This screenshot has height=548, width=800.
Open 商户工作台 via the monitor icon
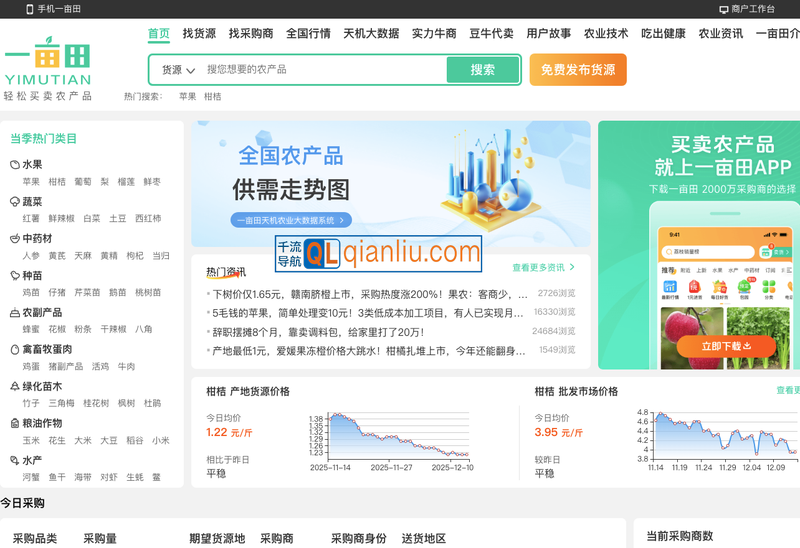pyautogui.click(x=724, y=9)
